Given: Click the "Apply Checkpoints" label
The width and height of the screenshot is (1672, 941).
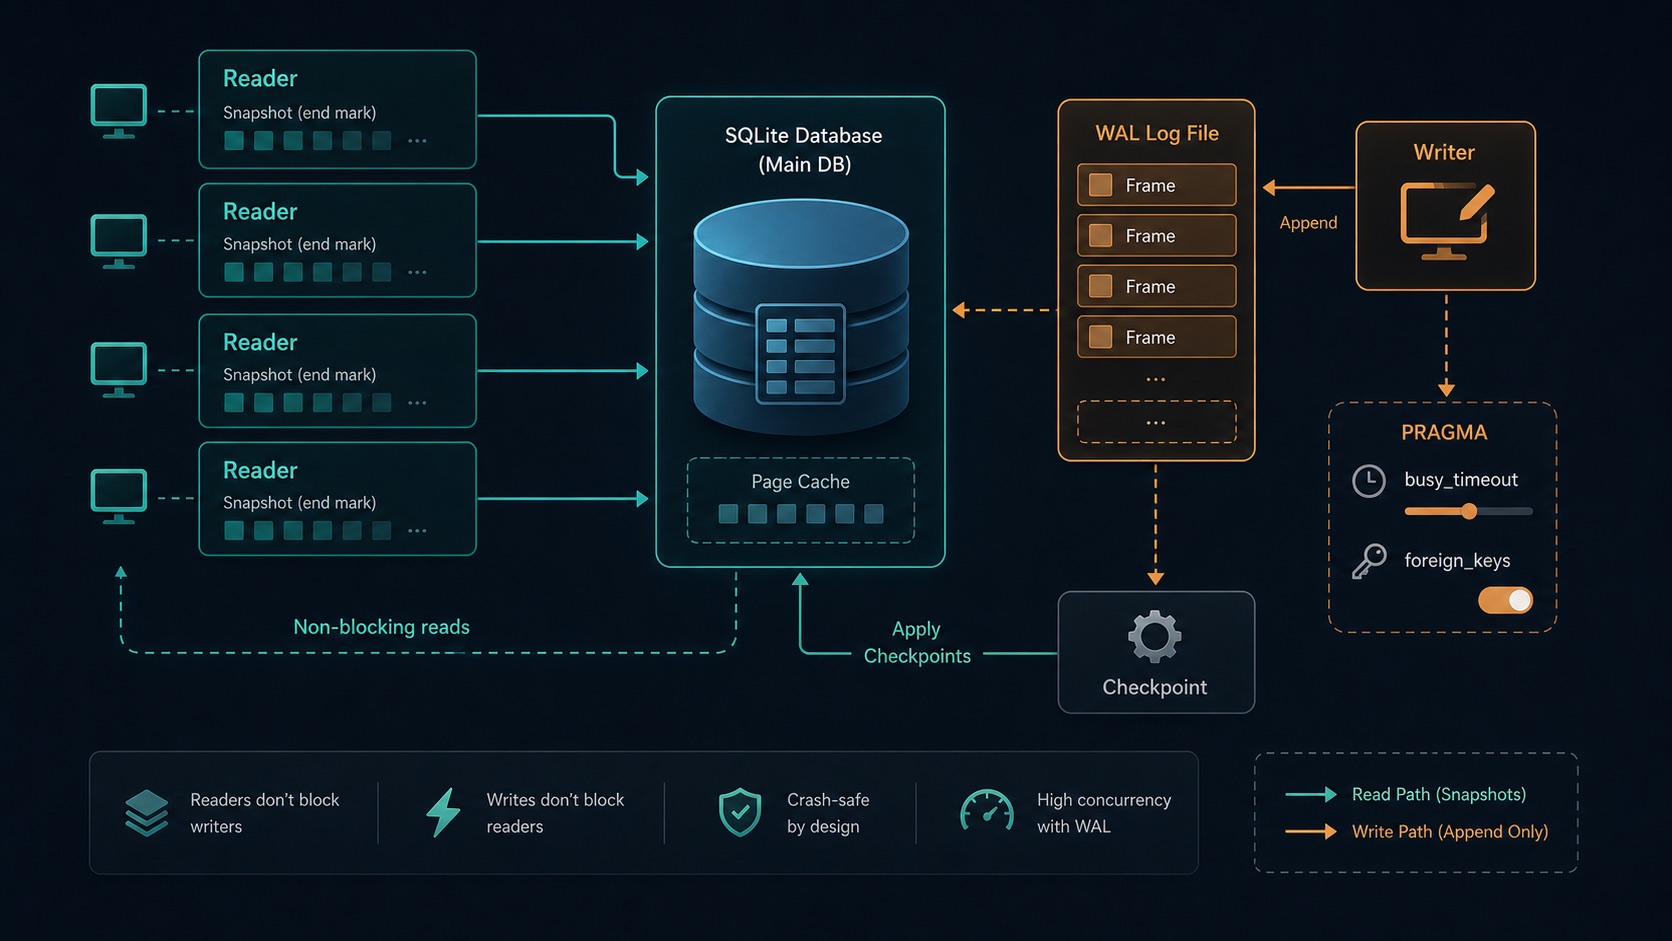Looking at the screenshot, I should pos(917,642).
